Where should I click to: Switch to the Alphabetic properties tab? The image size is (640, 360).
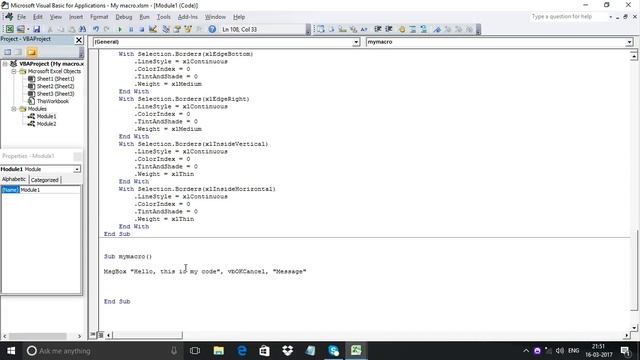point(14,179)
